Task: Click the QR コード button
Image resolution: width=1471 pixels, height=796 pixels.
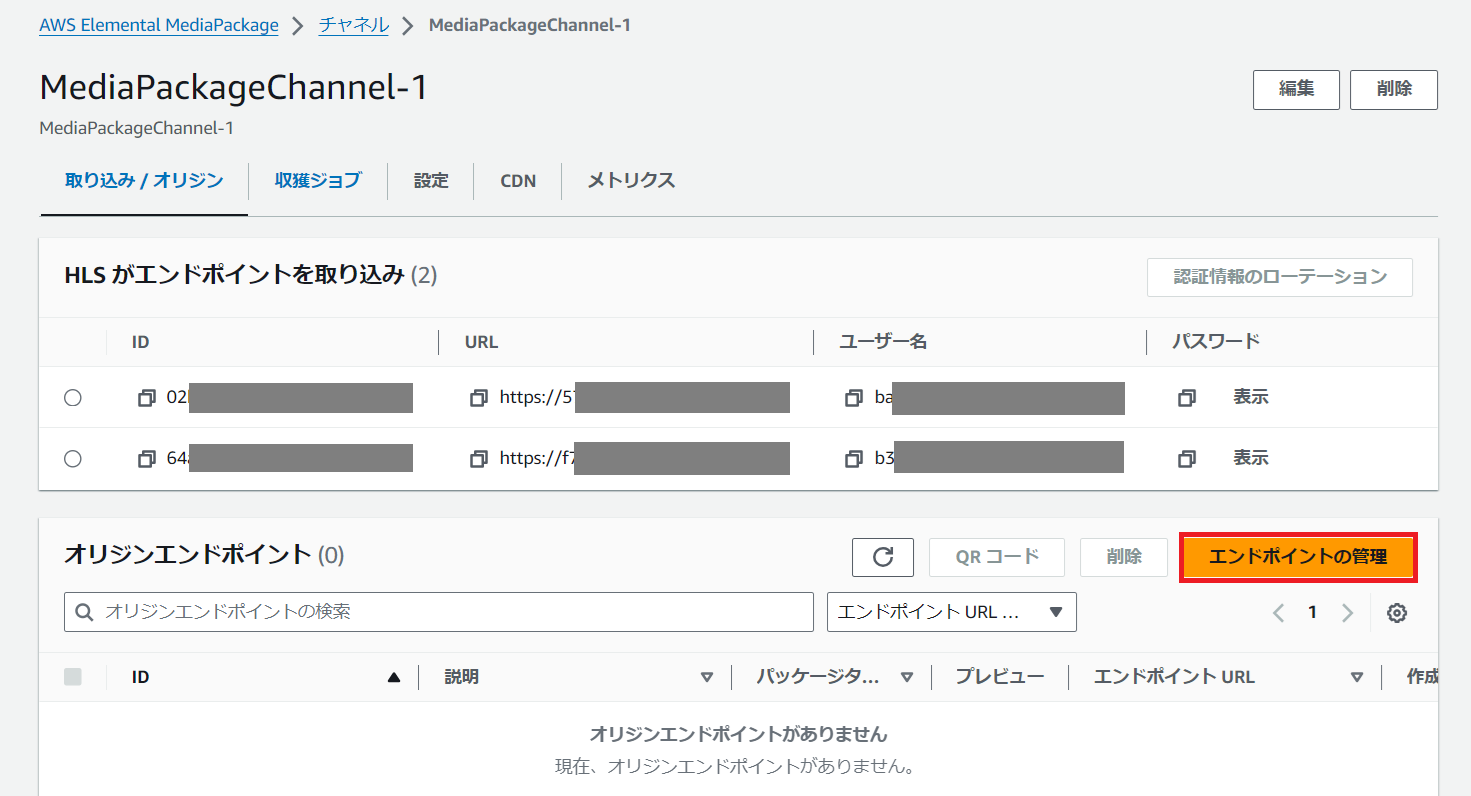Action: click(997, 557)
